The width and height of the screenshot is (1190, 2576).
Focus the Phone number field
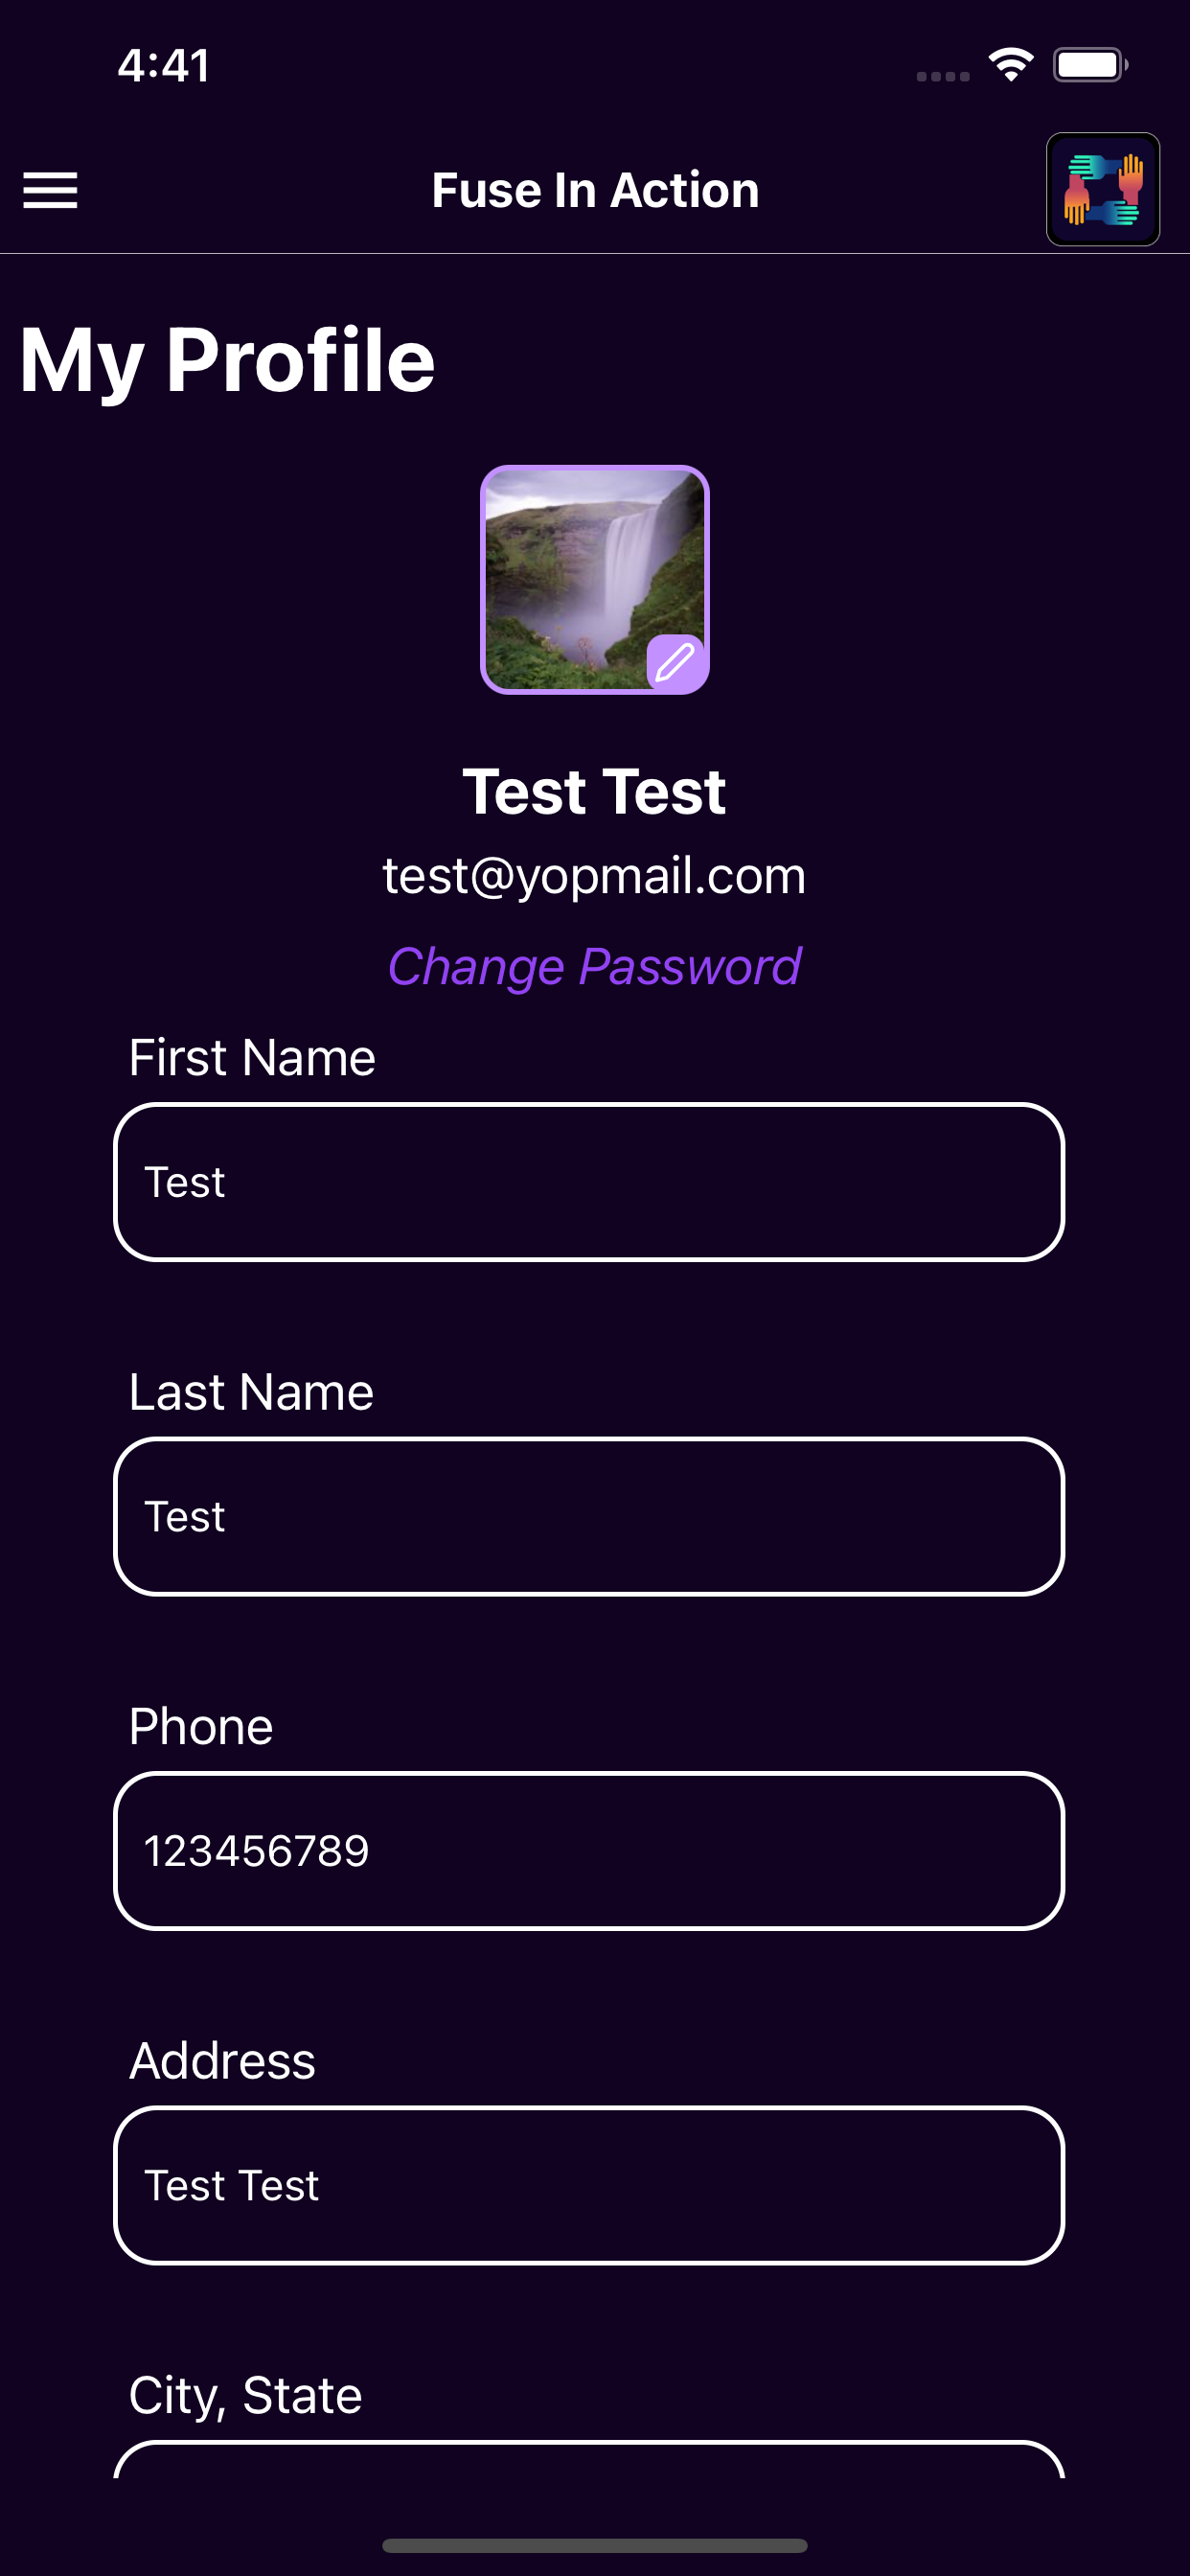[x=589, y=1851]
